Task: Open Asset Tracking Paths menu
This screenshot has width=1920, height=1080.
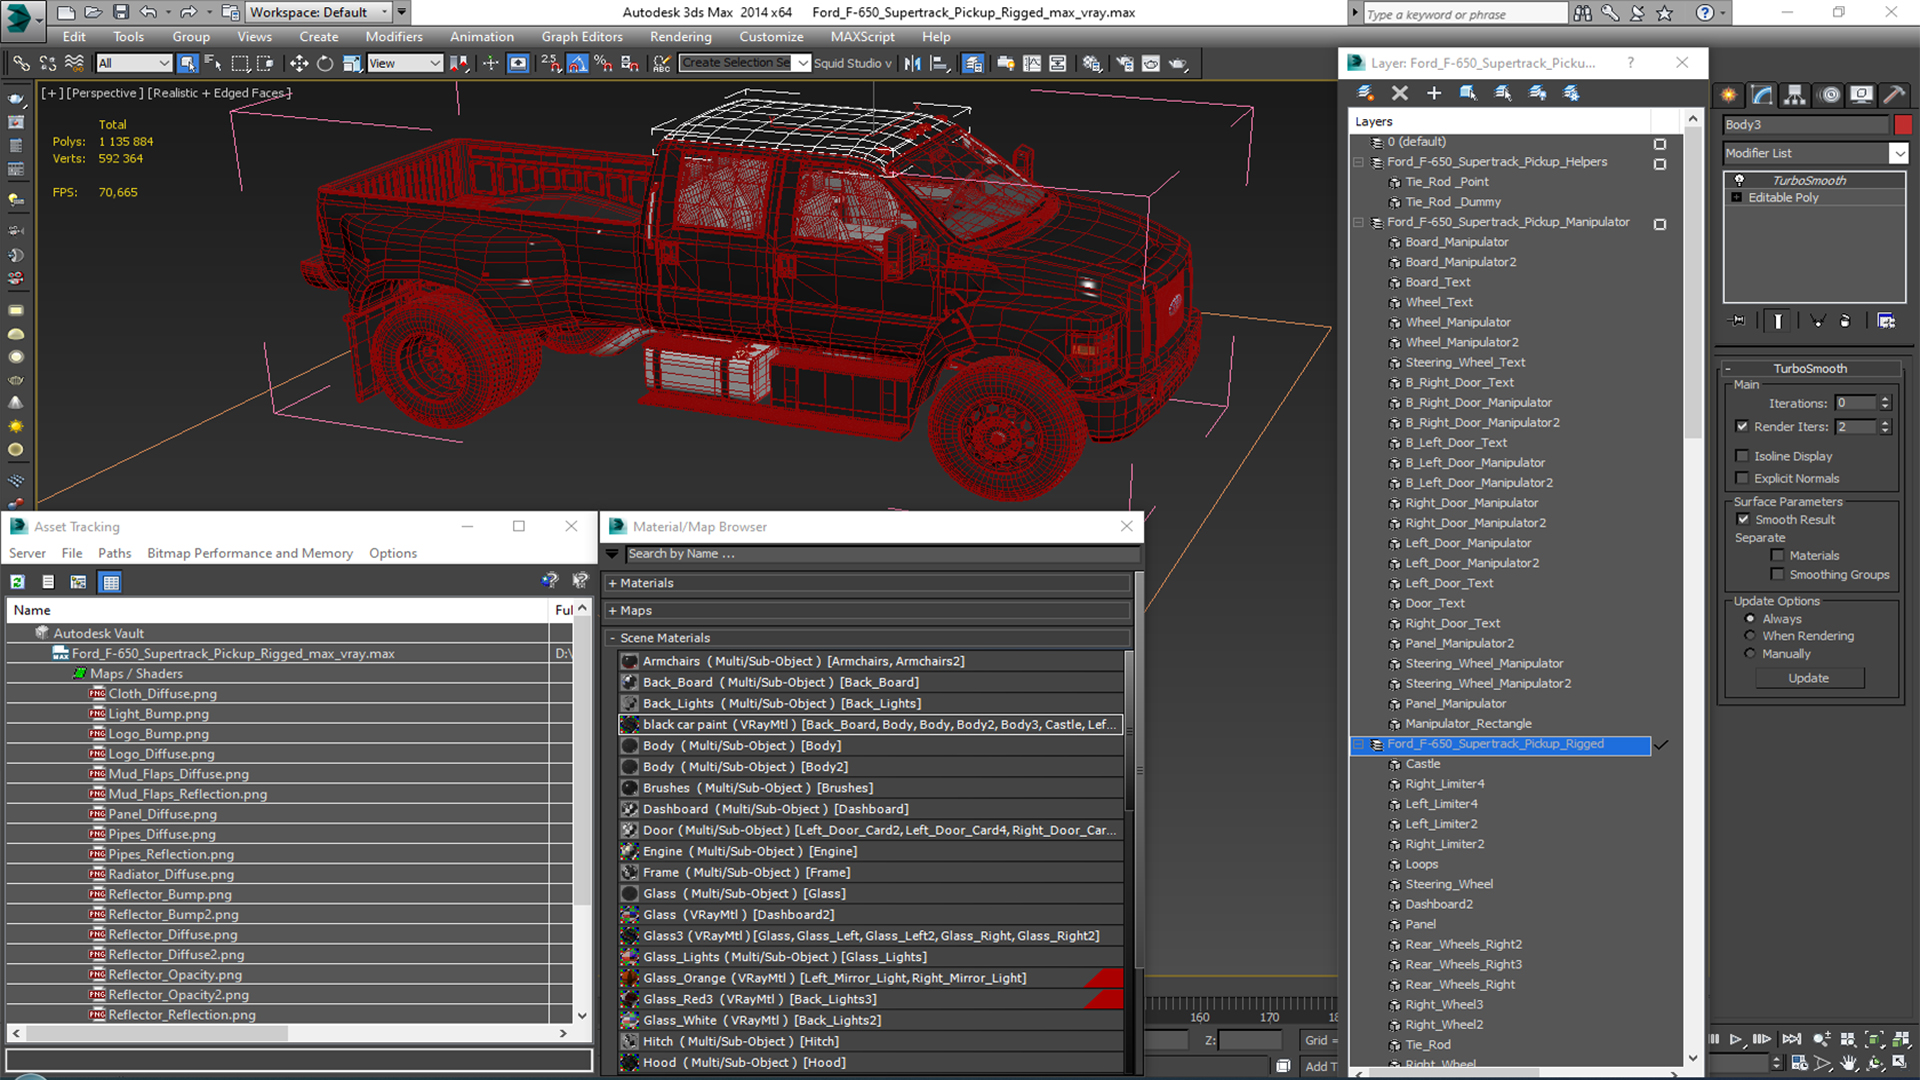Action: point(114,553)
